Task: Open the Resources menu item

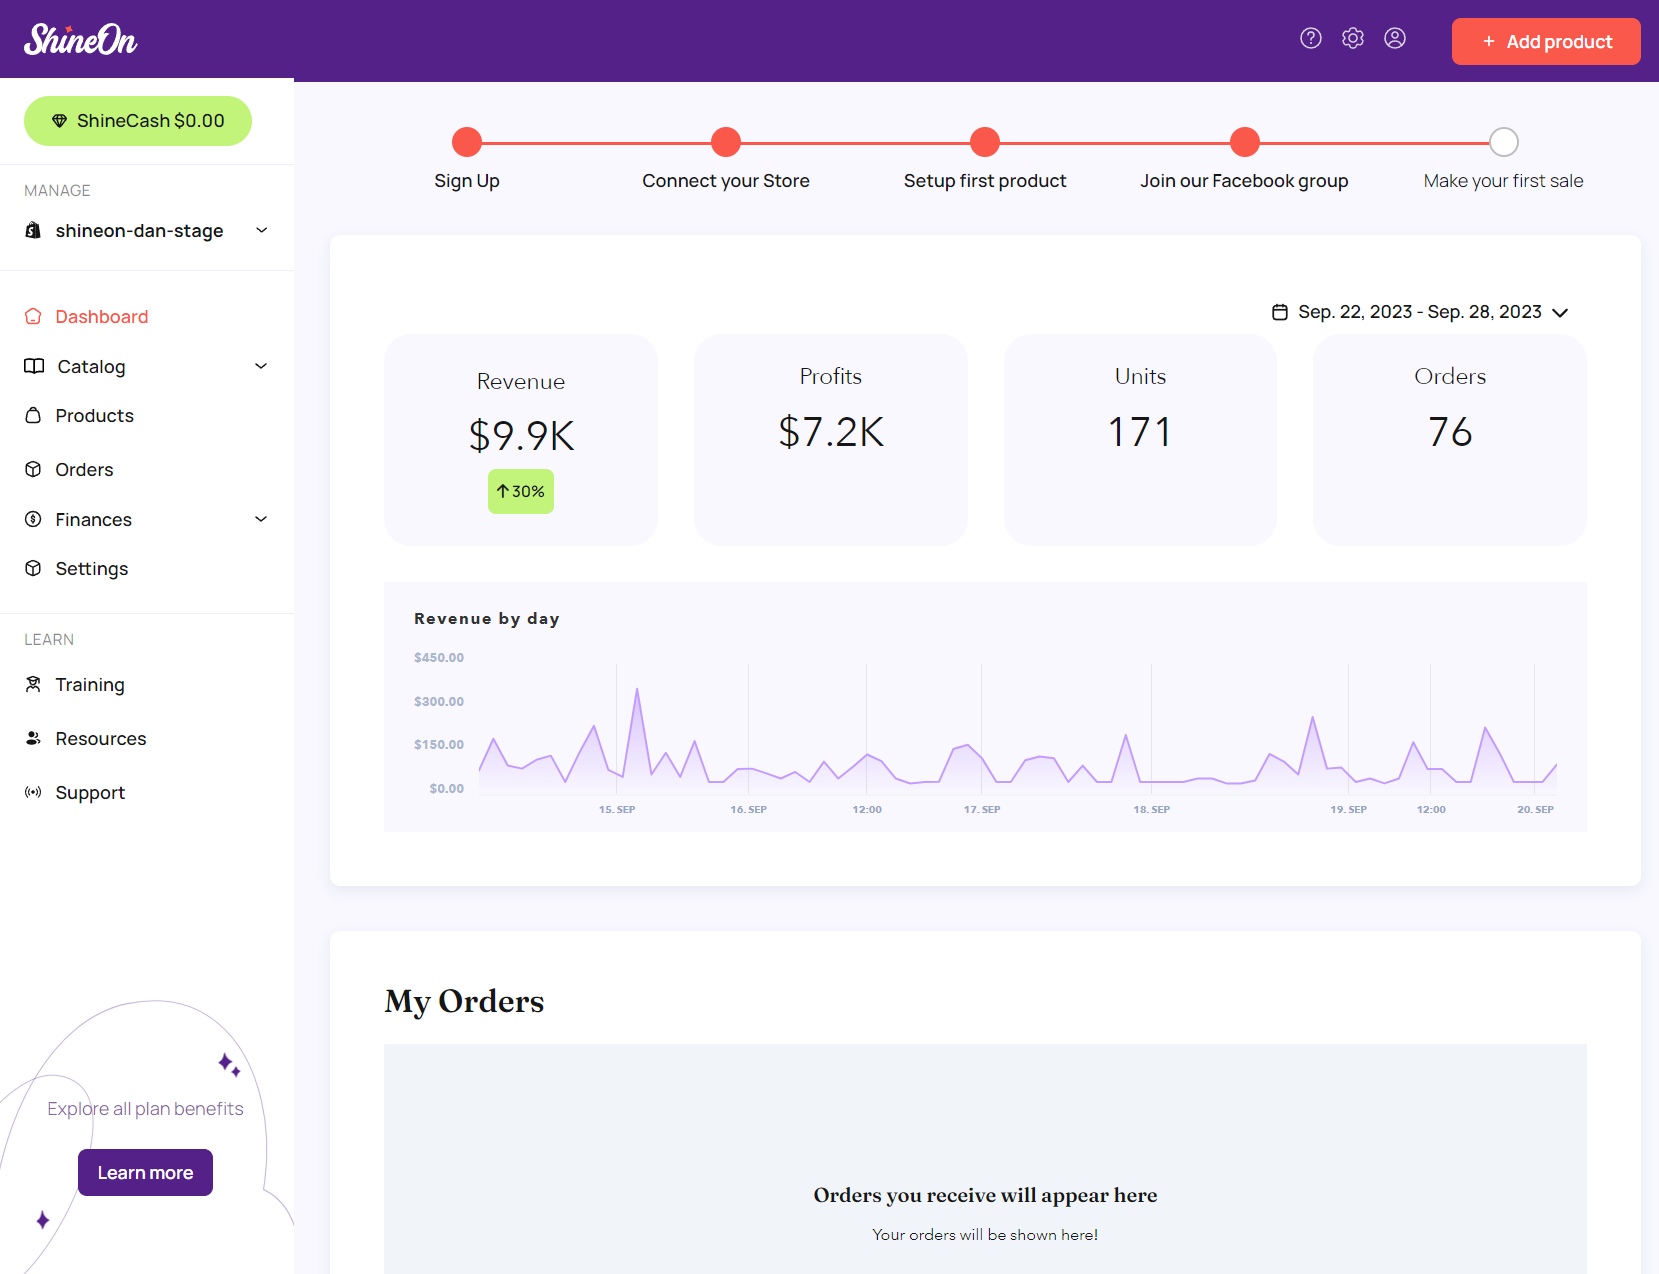Action: [x=101, y=738]
